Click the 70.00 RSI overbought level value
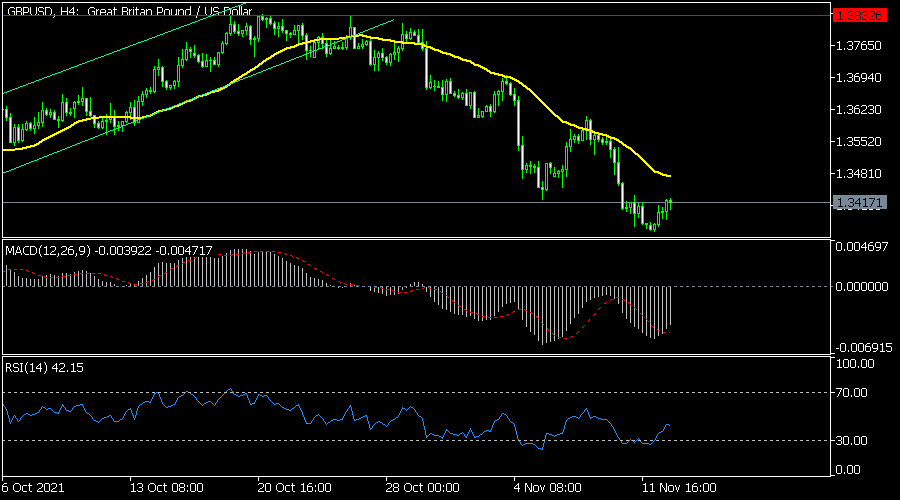 point(852,393)
